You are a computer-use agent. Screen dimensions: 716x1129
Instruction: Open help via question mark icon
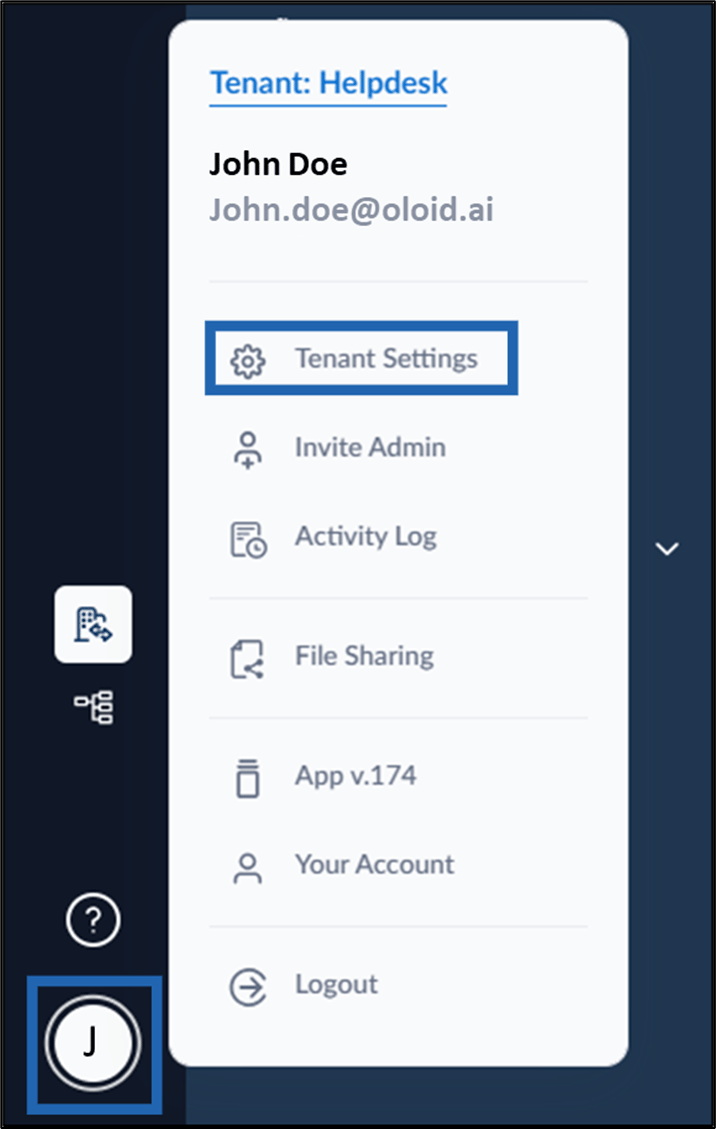click(93, 919)
